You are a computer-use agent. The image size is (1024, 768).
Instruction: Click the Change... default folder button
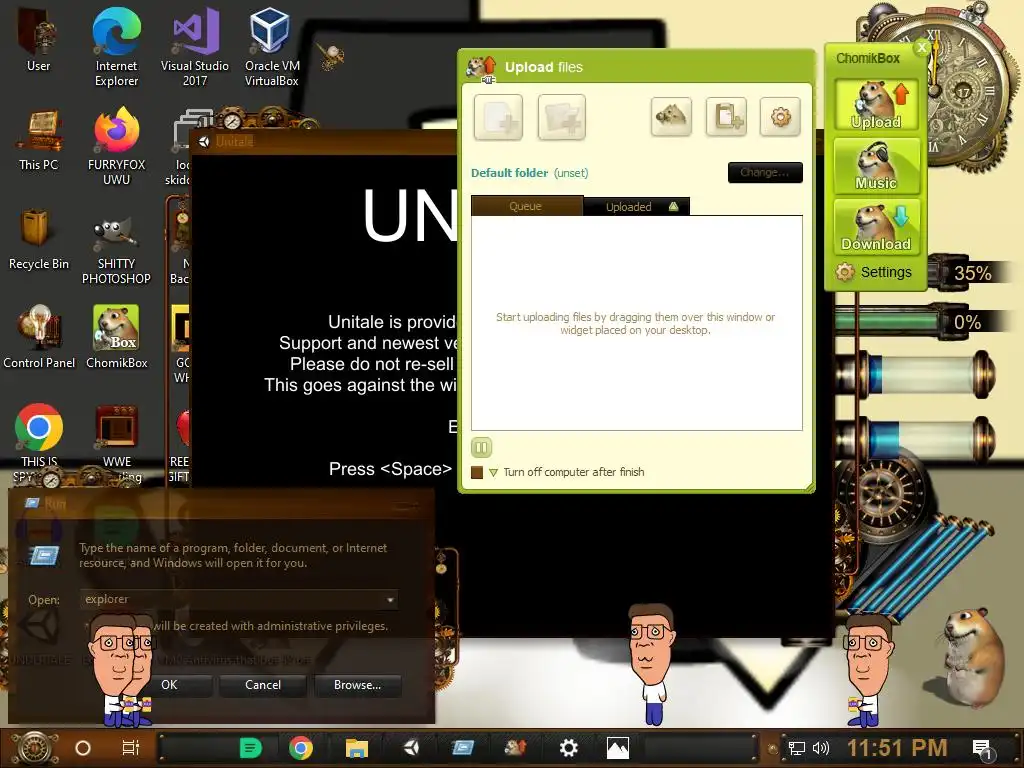(765, 172)
